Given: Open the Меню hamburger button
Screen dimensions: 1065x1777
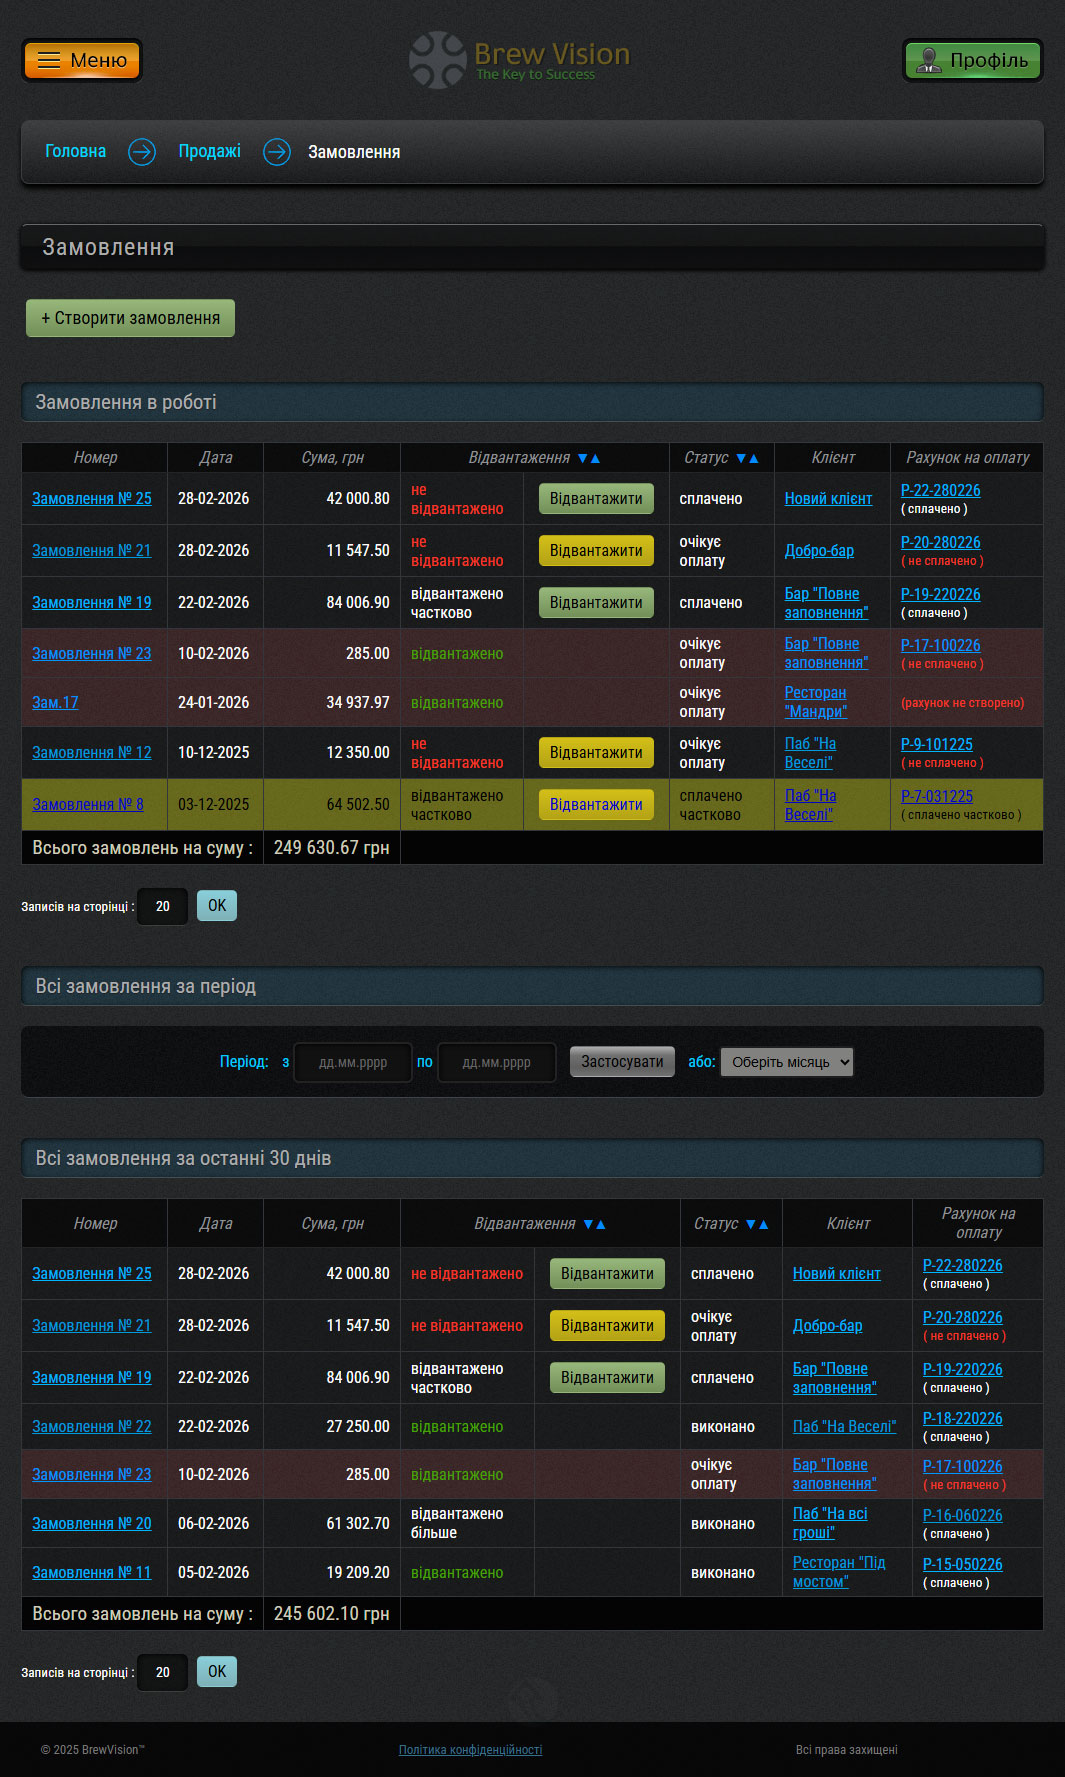Looking at the screenshot, I should click(x=82, y=60).
